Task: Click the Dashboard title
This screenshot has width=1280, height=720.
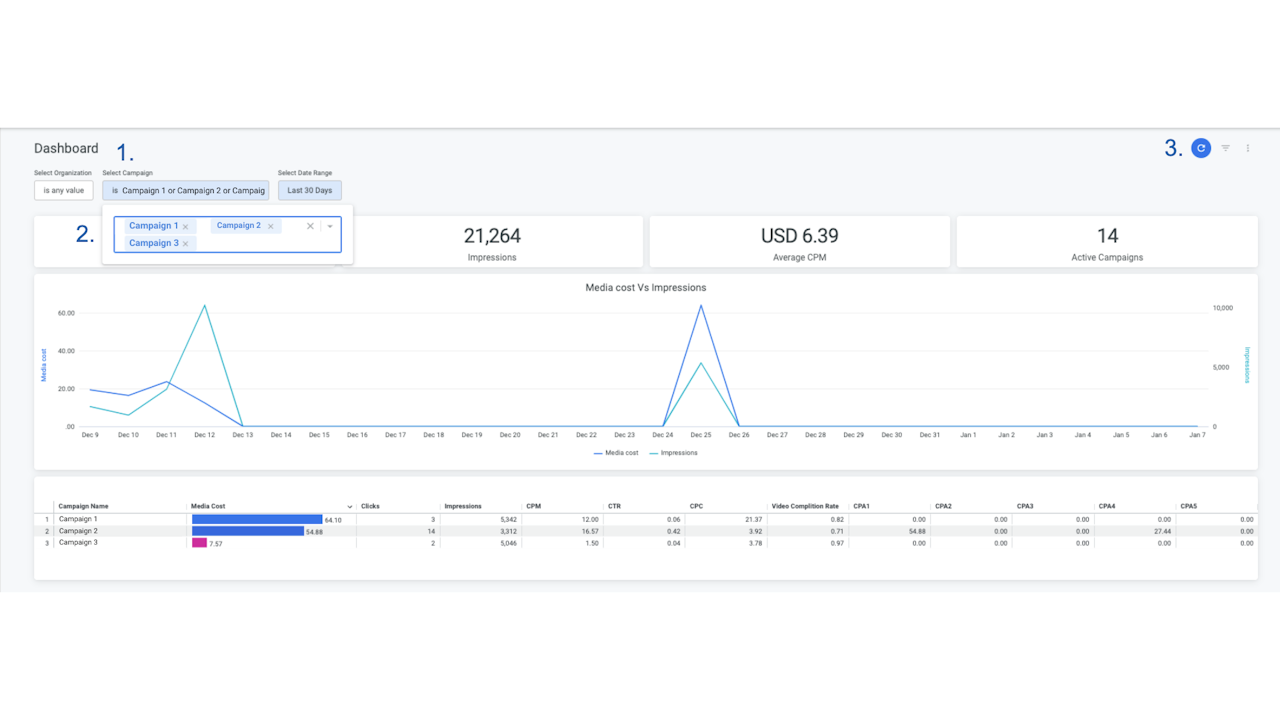Action: [66, 148]
